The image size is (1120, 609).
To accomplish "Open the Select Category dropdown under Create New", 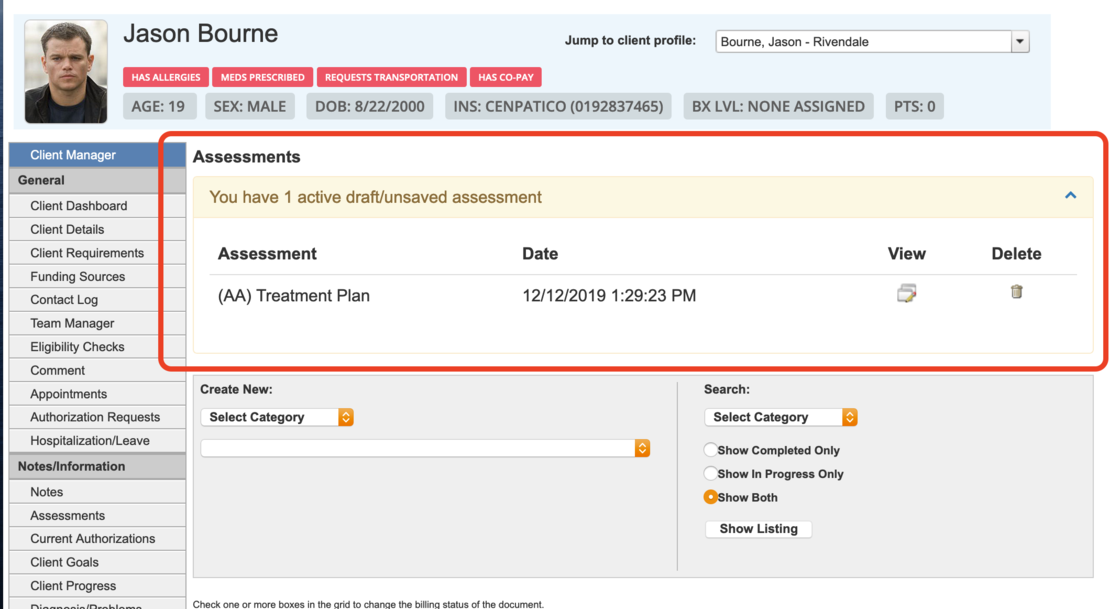I will point(270,417).
